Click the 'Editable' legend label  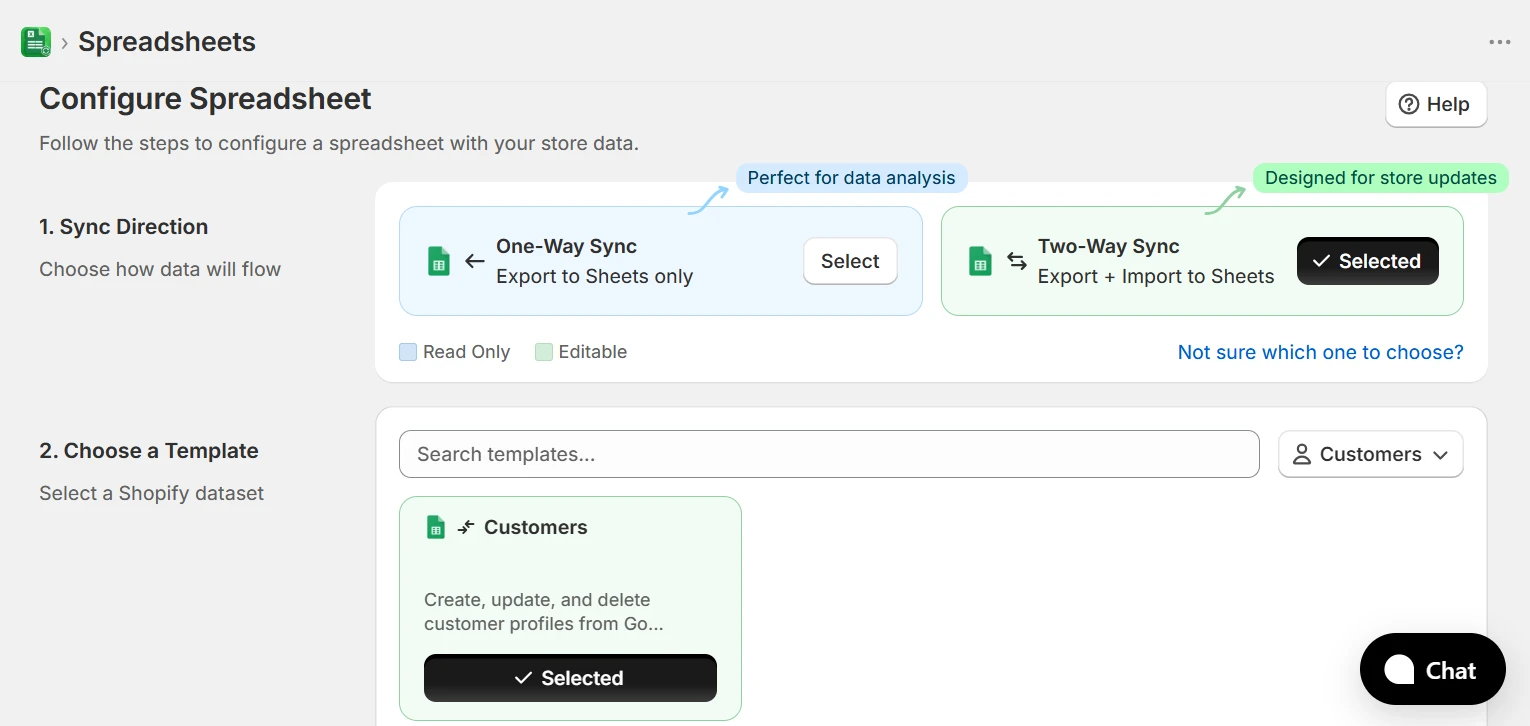pyautogui.click(x=593, y=352)
